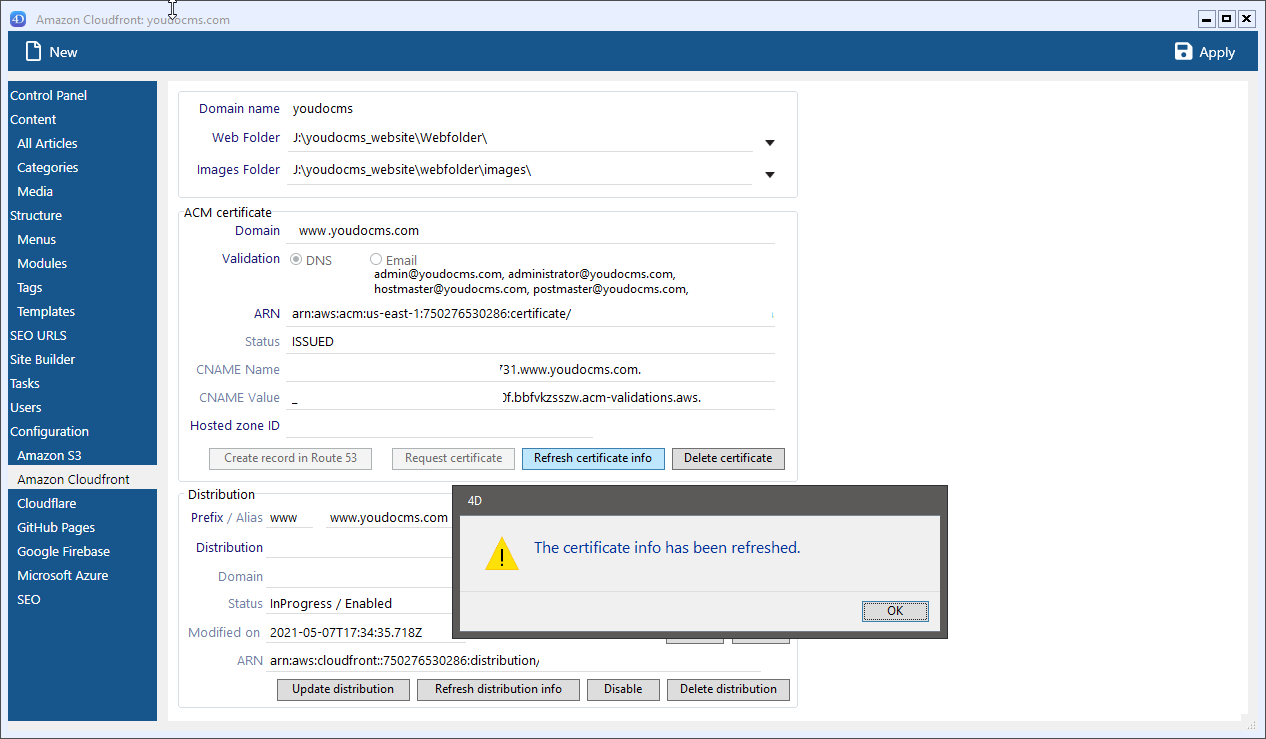
Task: Click OK in the 4D dialog
Action: 895,611
